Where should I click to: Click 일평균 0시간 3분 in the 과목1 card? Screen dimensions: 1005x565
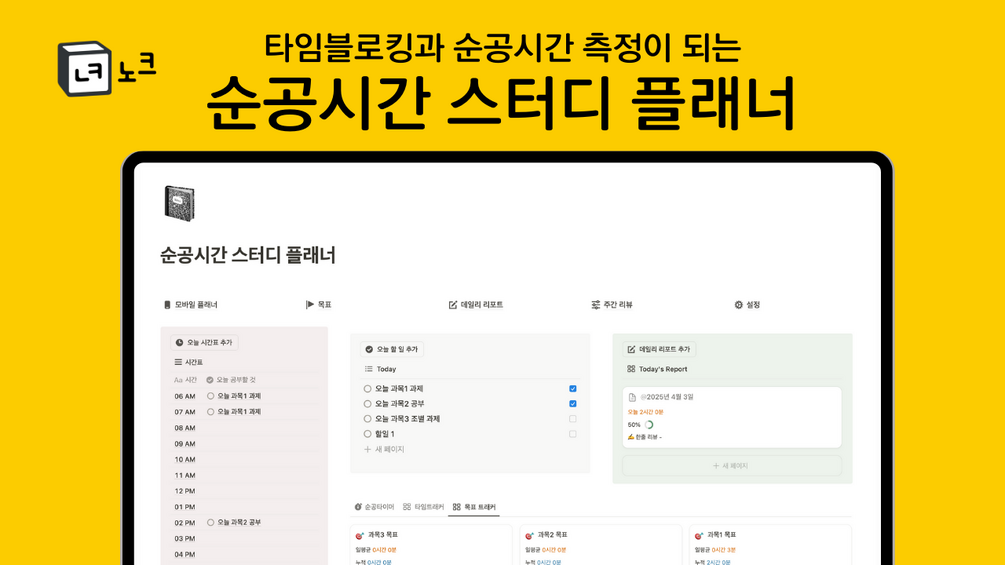coord(715,550)
